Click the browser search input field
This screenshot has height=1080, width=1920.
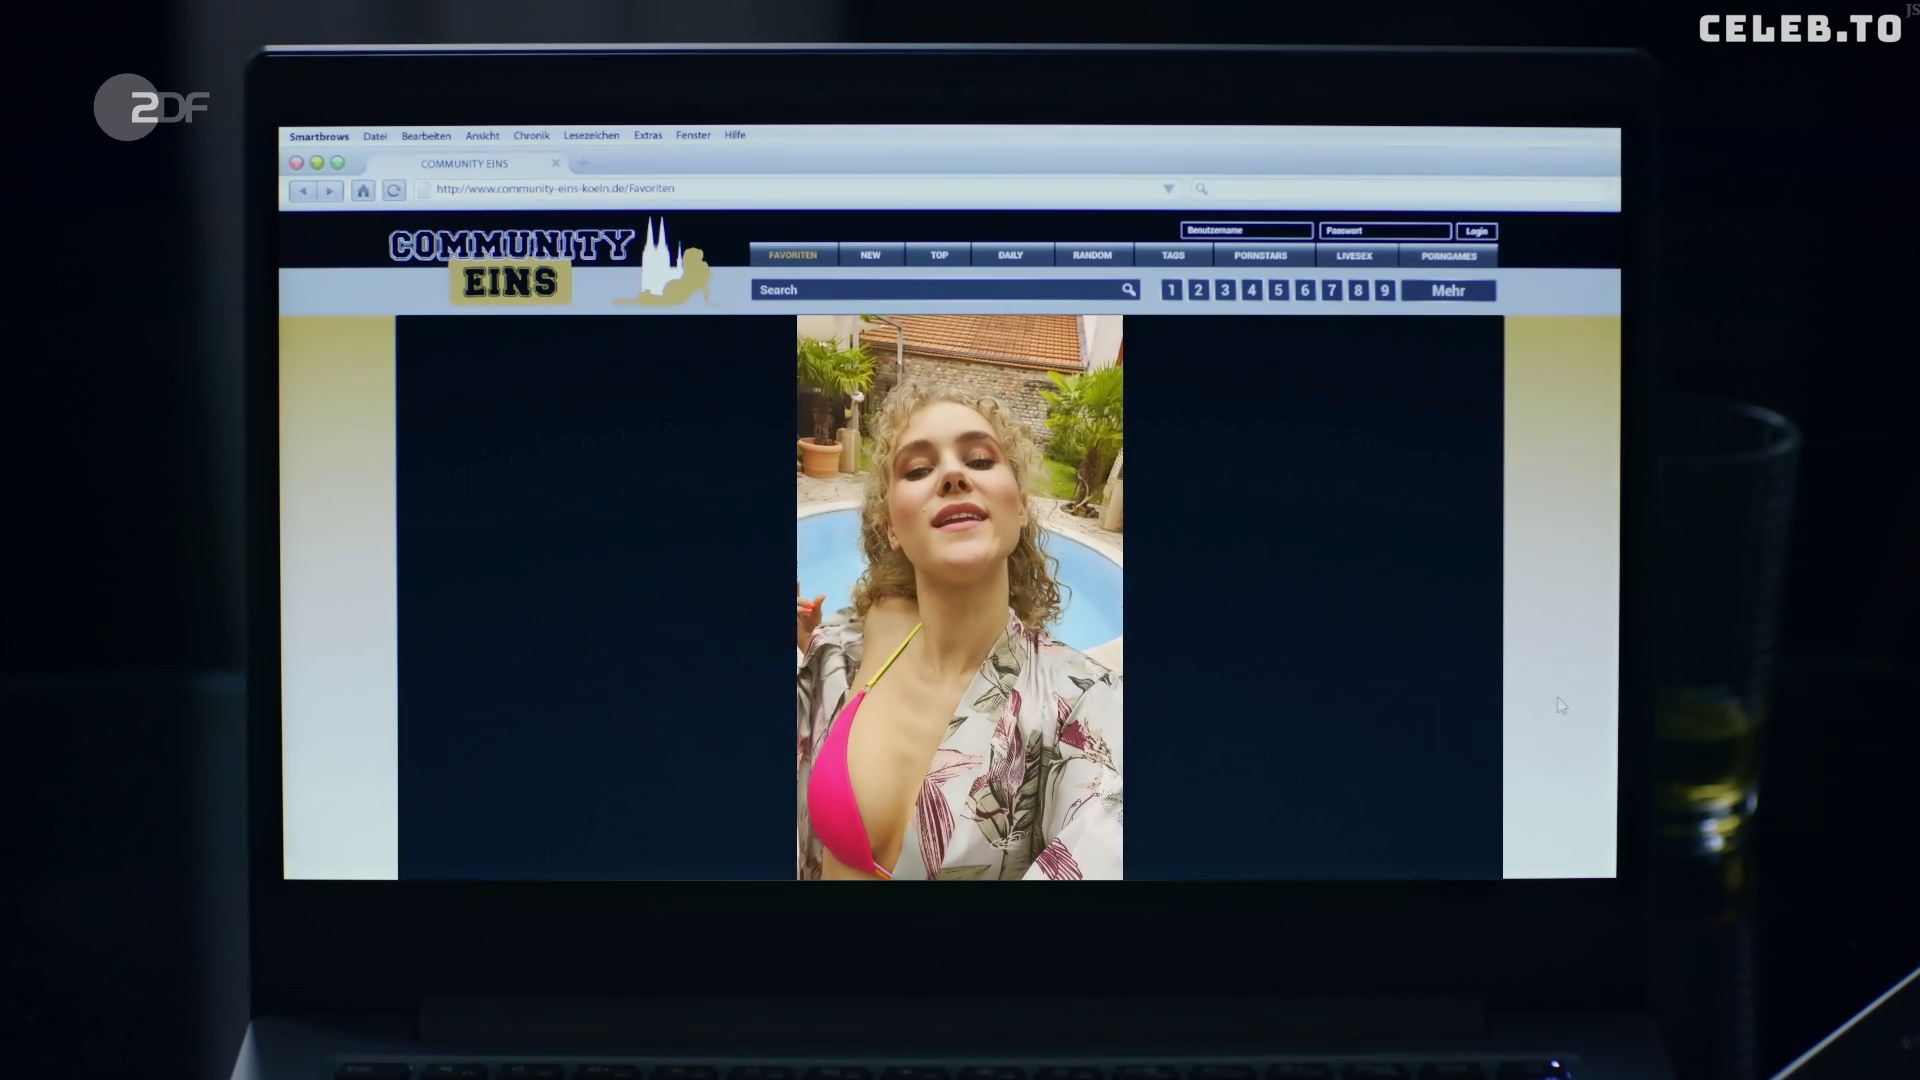1400,189
